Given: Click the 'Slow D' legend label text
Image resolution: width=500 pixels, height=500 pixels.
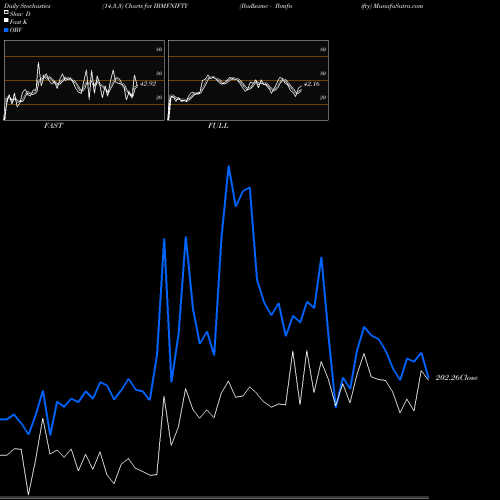Looking at the screenshot, I should (x=20, y=14).
